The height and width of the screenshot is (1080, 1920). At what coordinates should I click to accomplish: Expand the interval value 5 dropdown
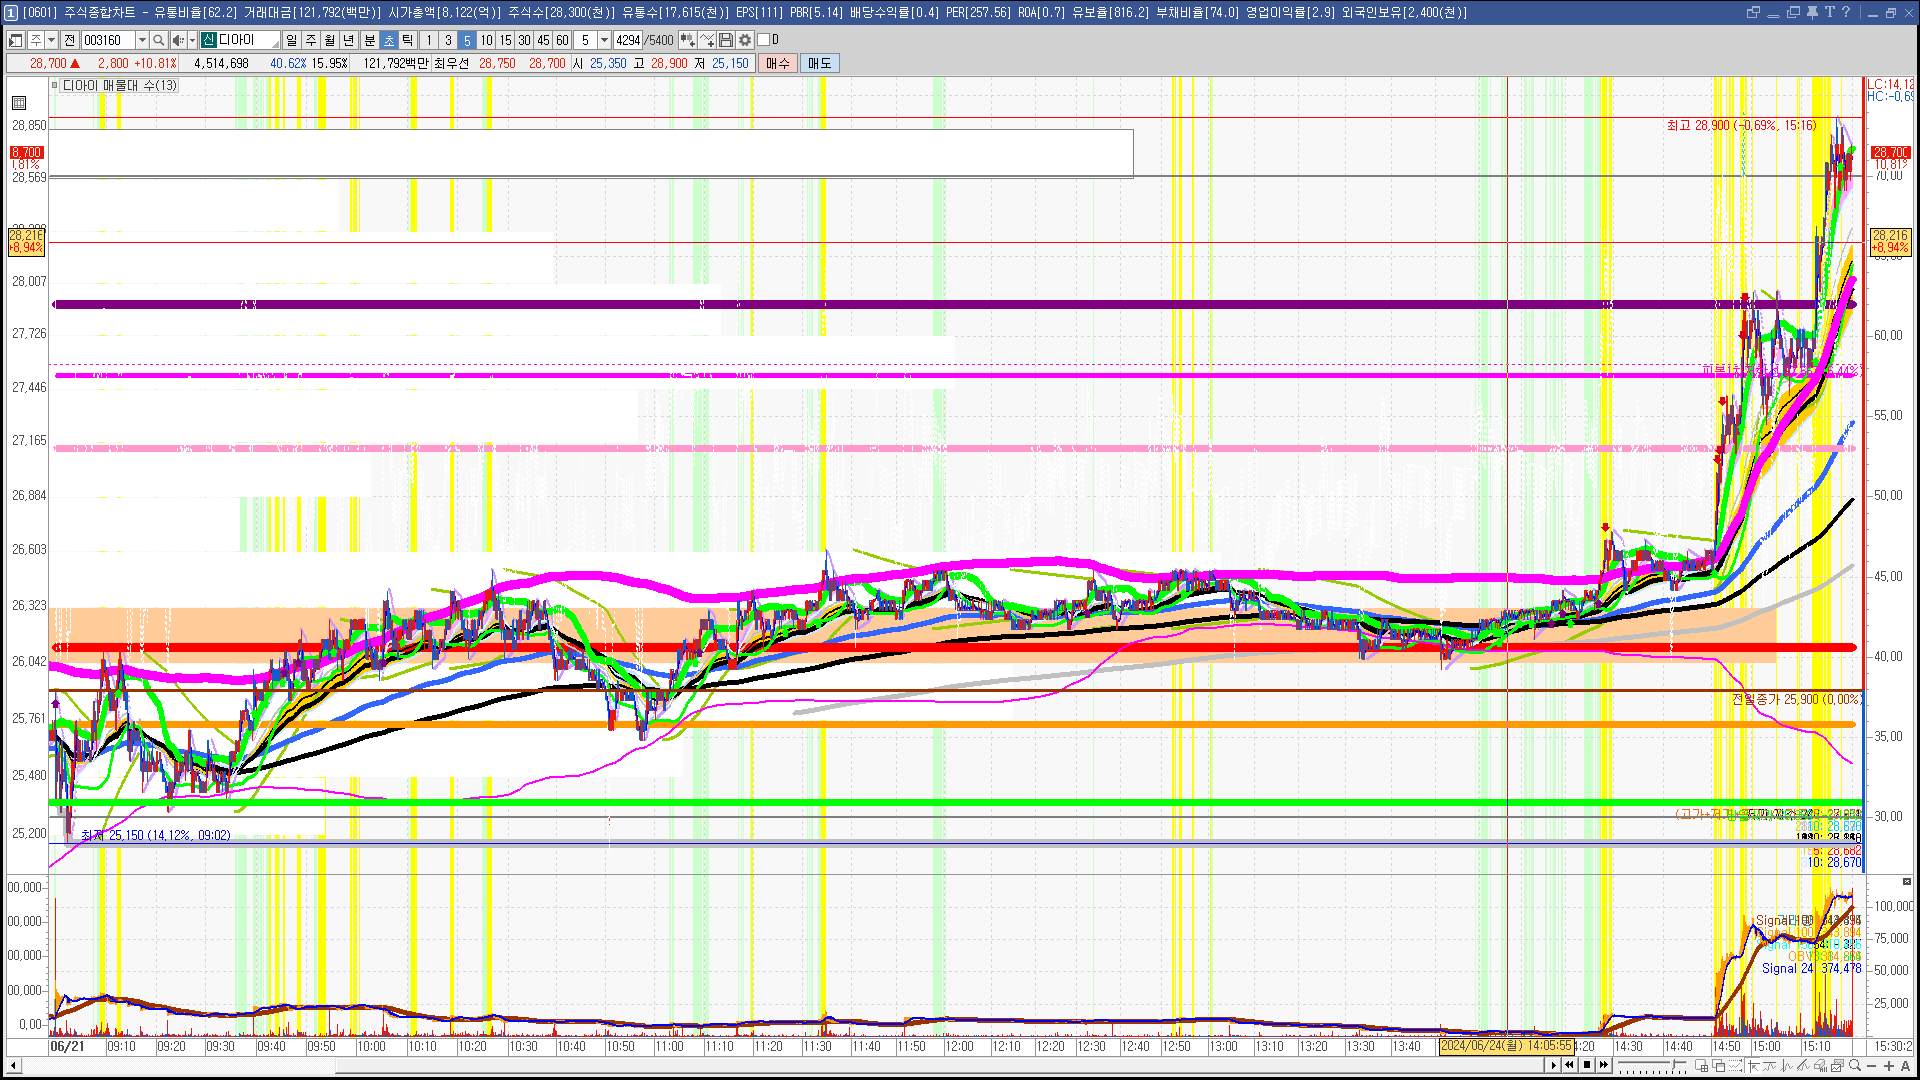tap(604, 40)
